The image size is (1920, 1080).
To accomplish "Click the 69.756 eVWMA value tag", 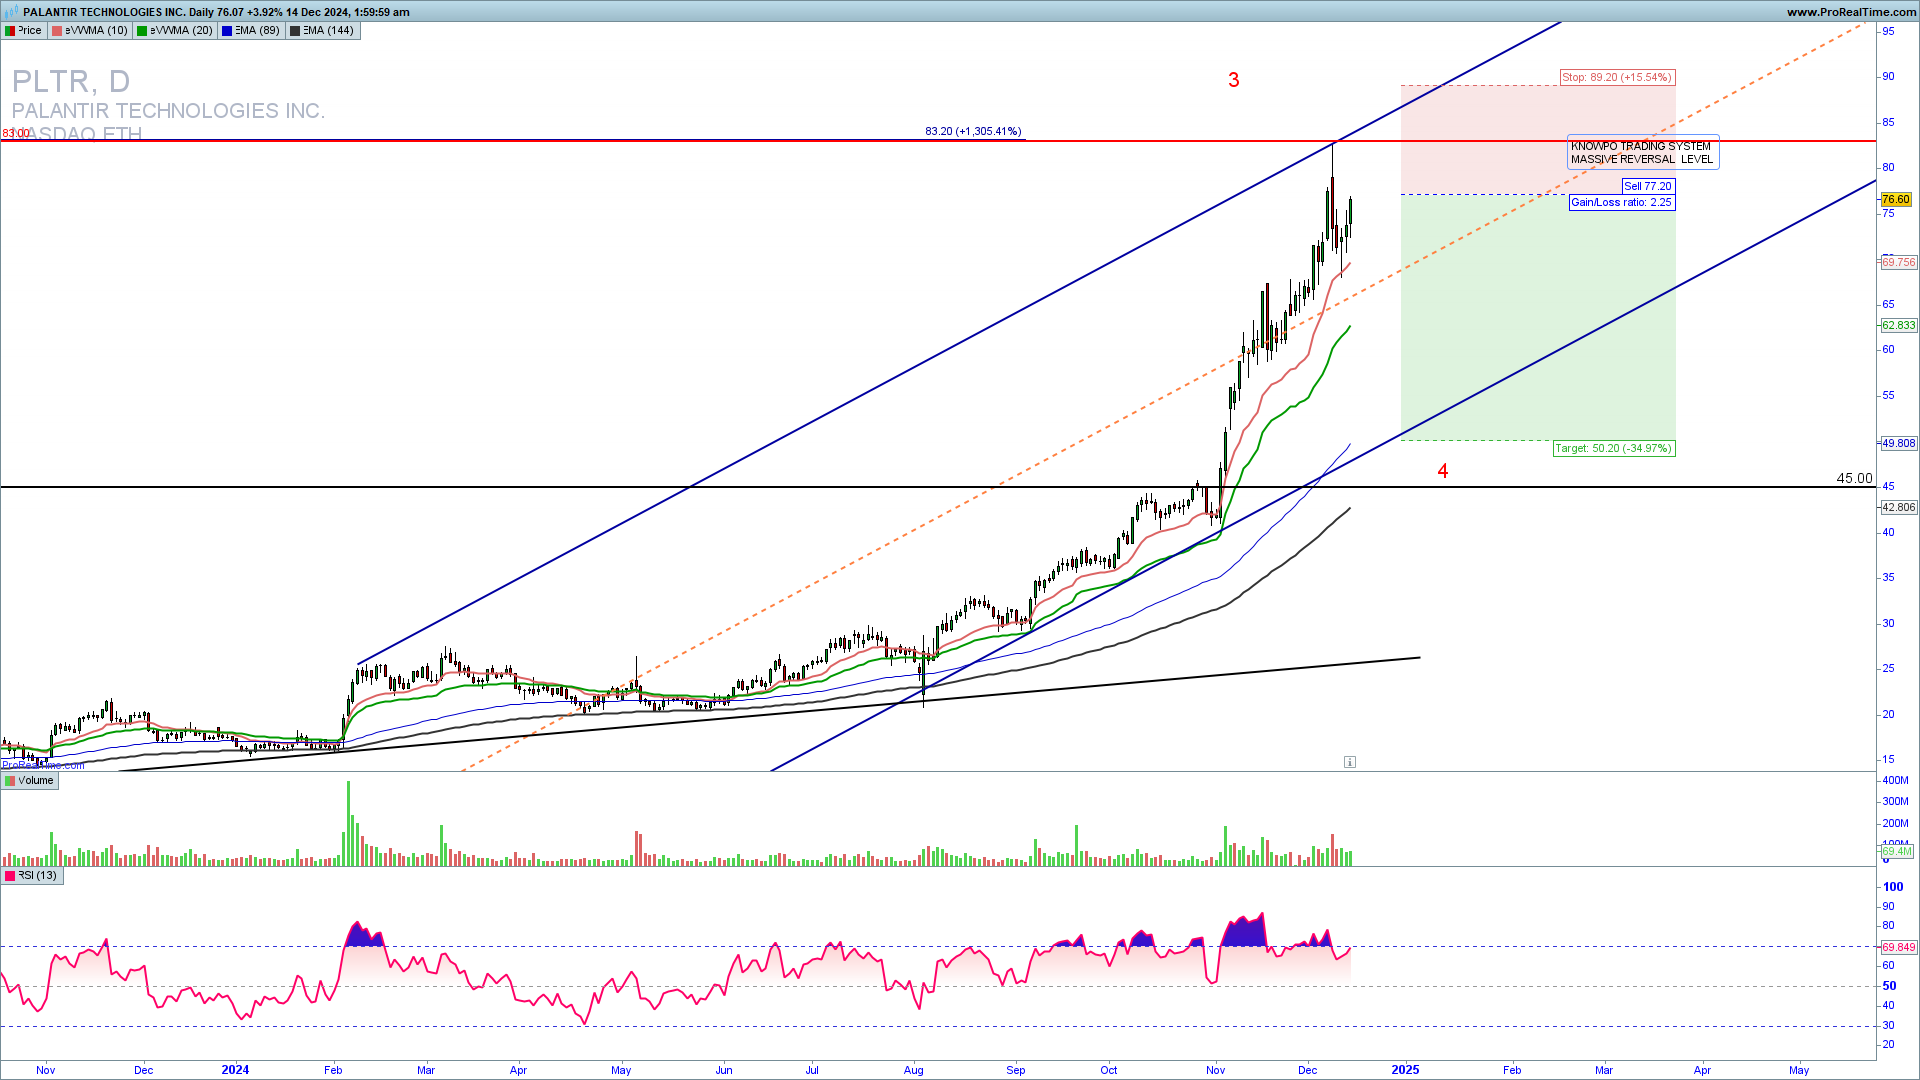I will tap(1898, 262).
